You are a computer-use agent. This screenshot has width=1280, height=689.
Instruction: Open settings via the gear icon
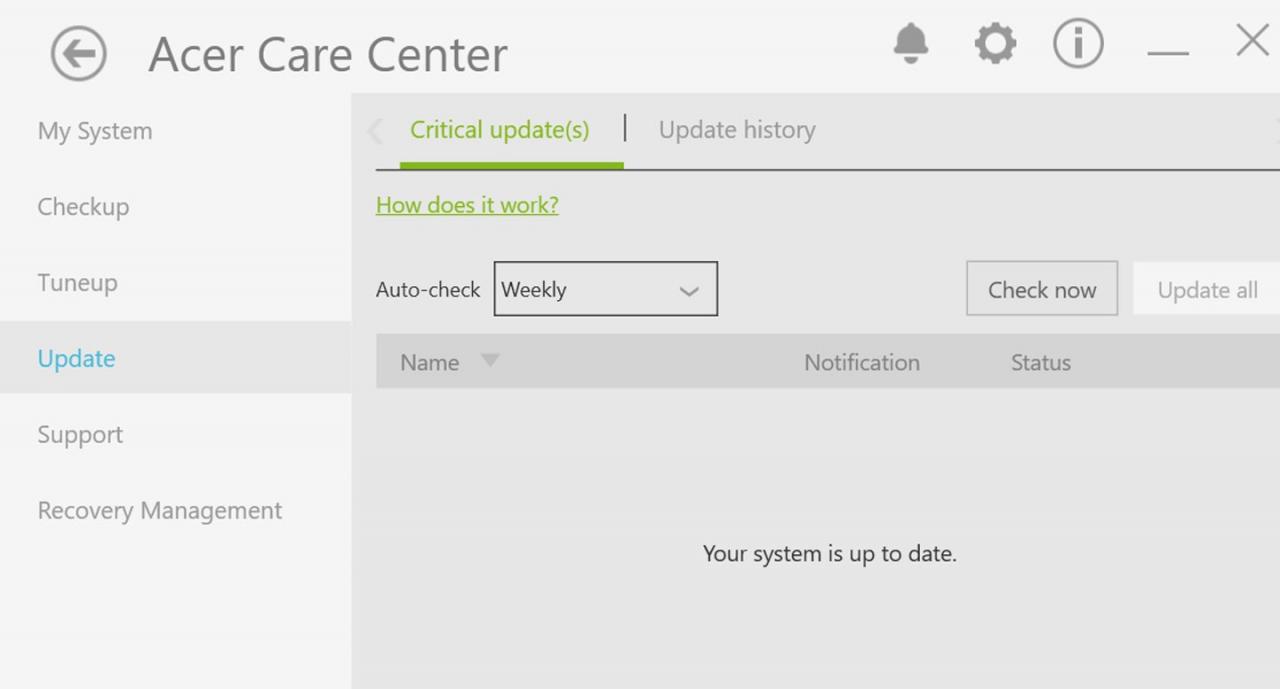tap(995, 44)
